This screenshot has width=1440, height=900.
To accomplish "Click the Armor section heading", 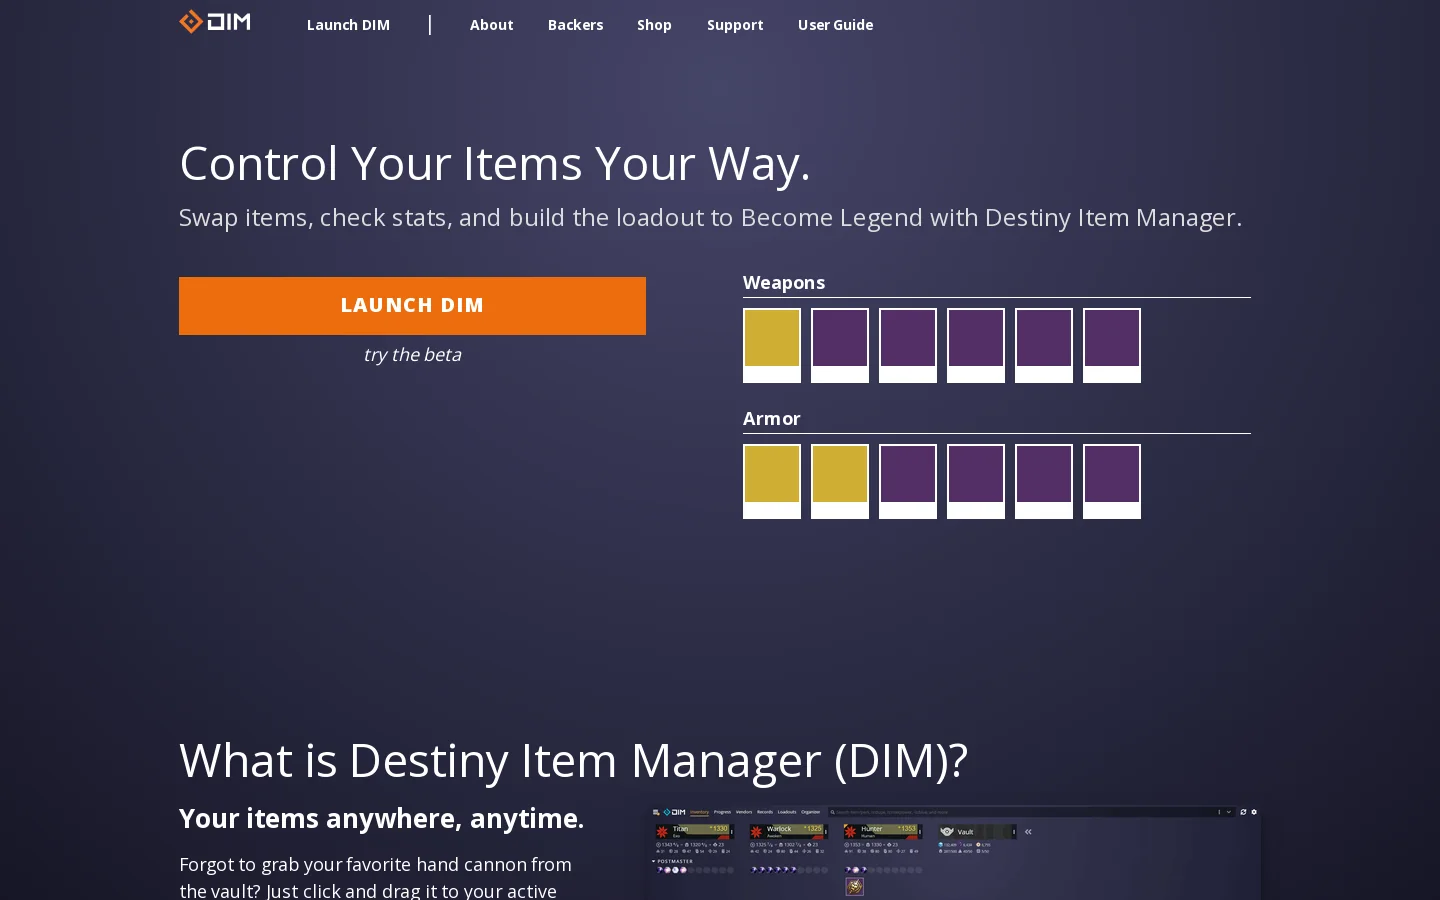I will pos(772,419).
